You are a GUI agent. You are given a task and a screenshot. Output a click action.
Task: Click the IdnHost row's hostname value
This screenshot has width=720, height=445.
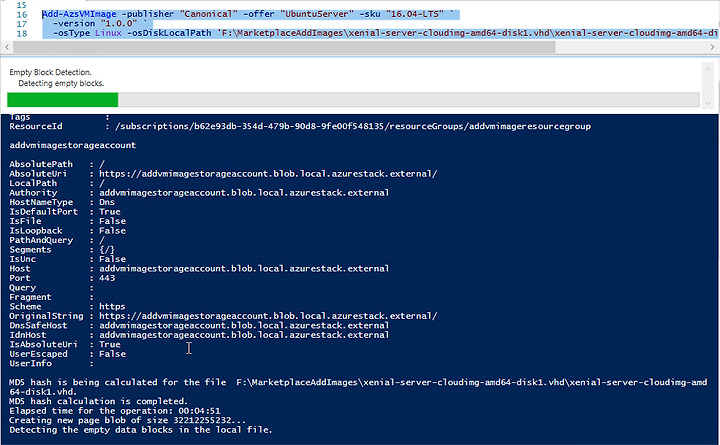click(244, 335)
